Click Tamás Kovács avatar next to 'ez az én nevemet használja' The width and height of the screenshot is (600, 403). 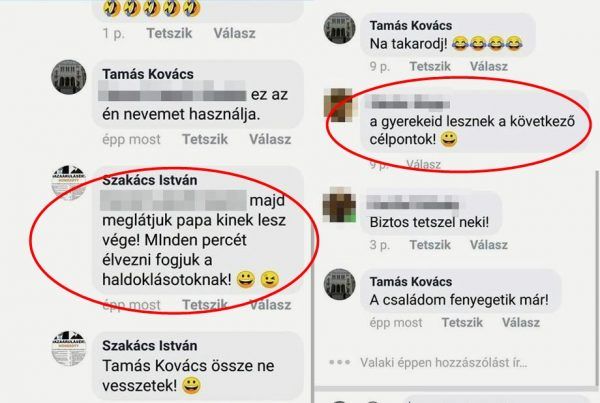click(x=69, y=77)
